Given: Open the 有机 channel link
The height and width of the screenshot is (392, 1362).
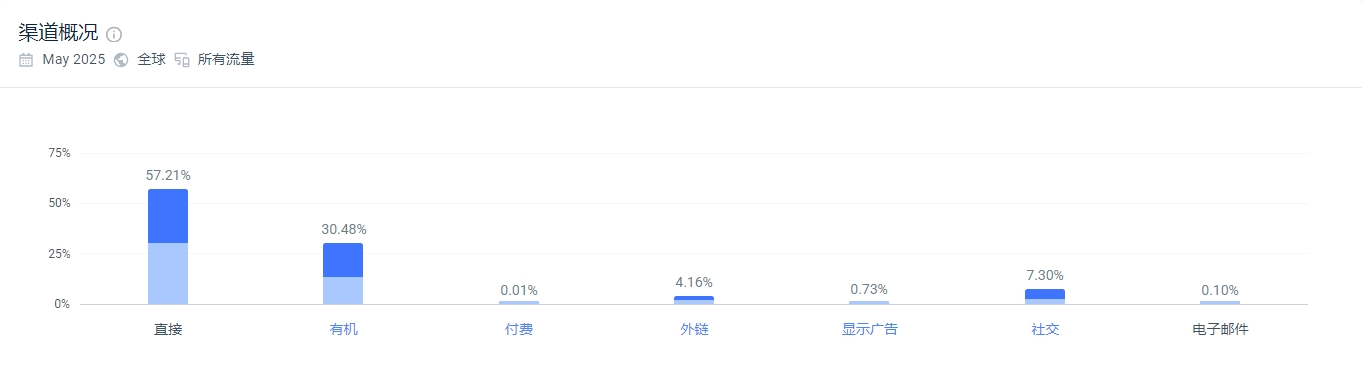Looking at the screenshot, I should 343,329.
